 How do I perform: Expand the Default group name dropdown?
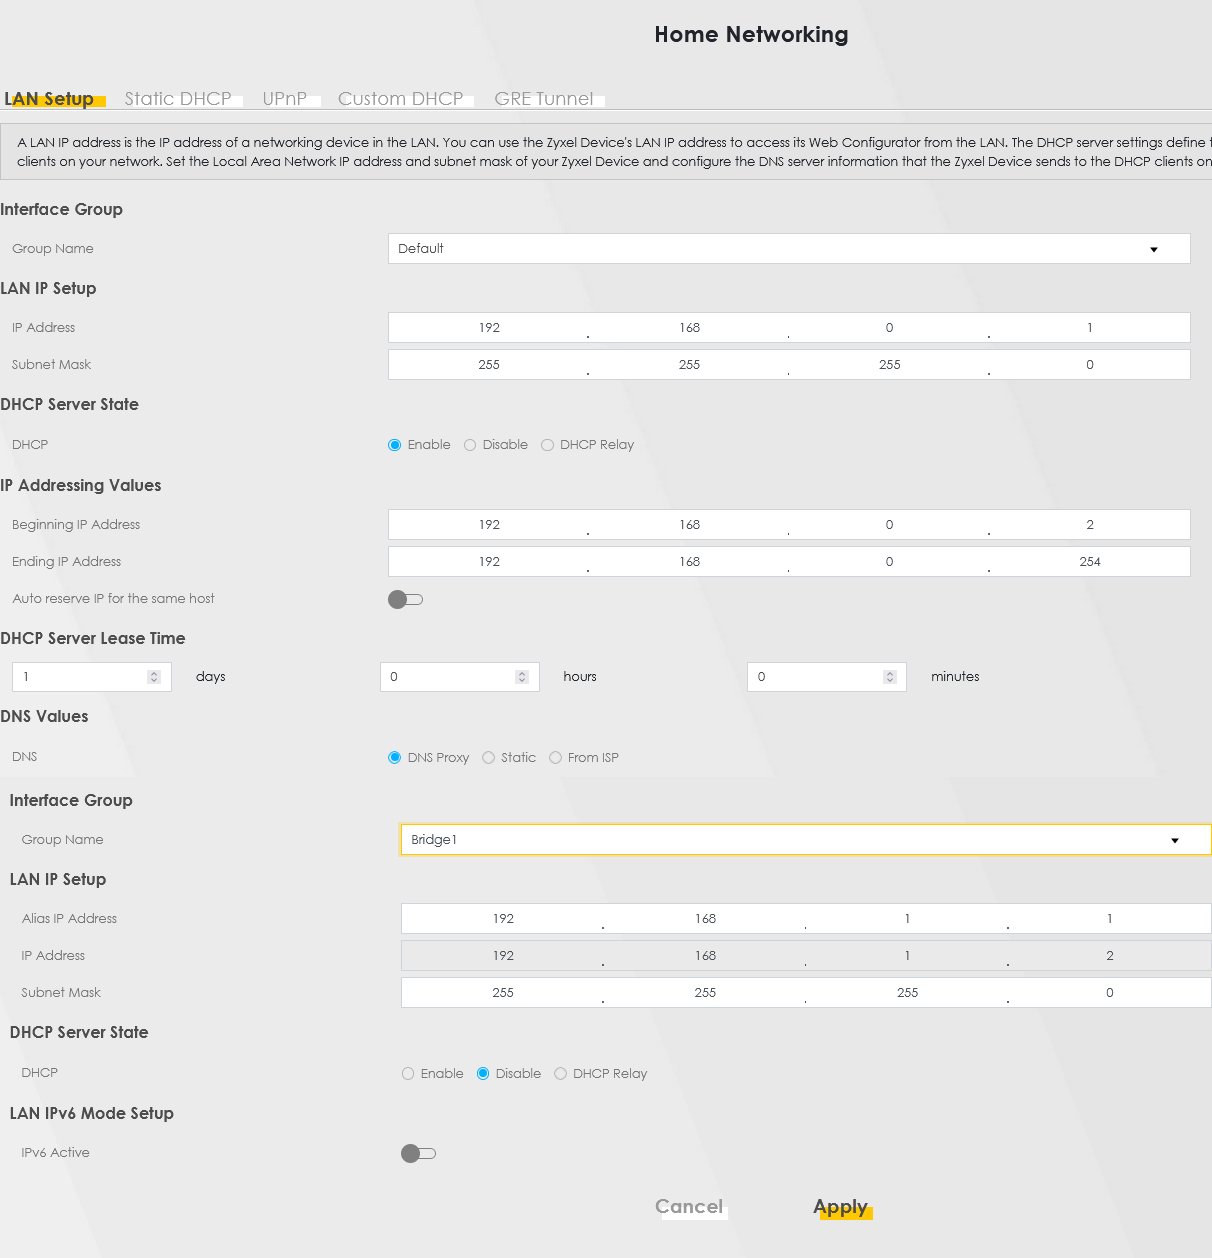[788, 249]
